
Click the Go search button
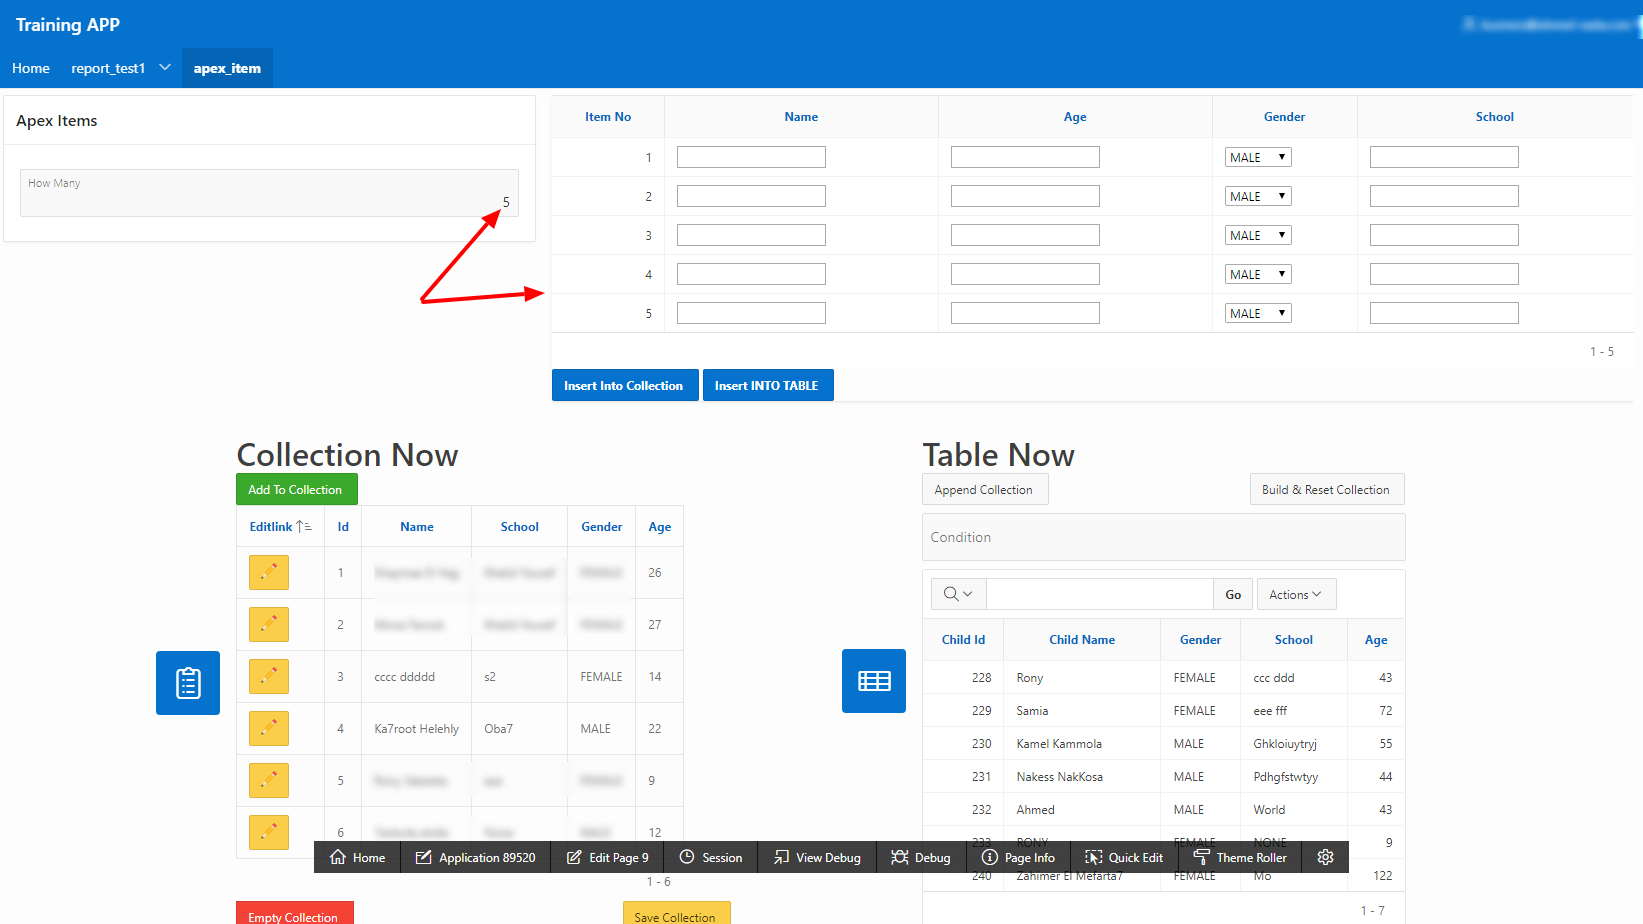click(1233, 594)
